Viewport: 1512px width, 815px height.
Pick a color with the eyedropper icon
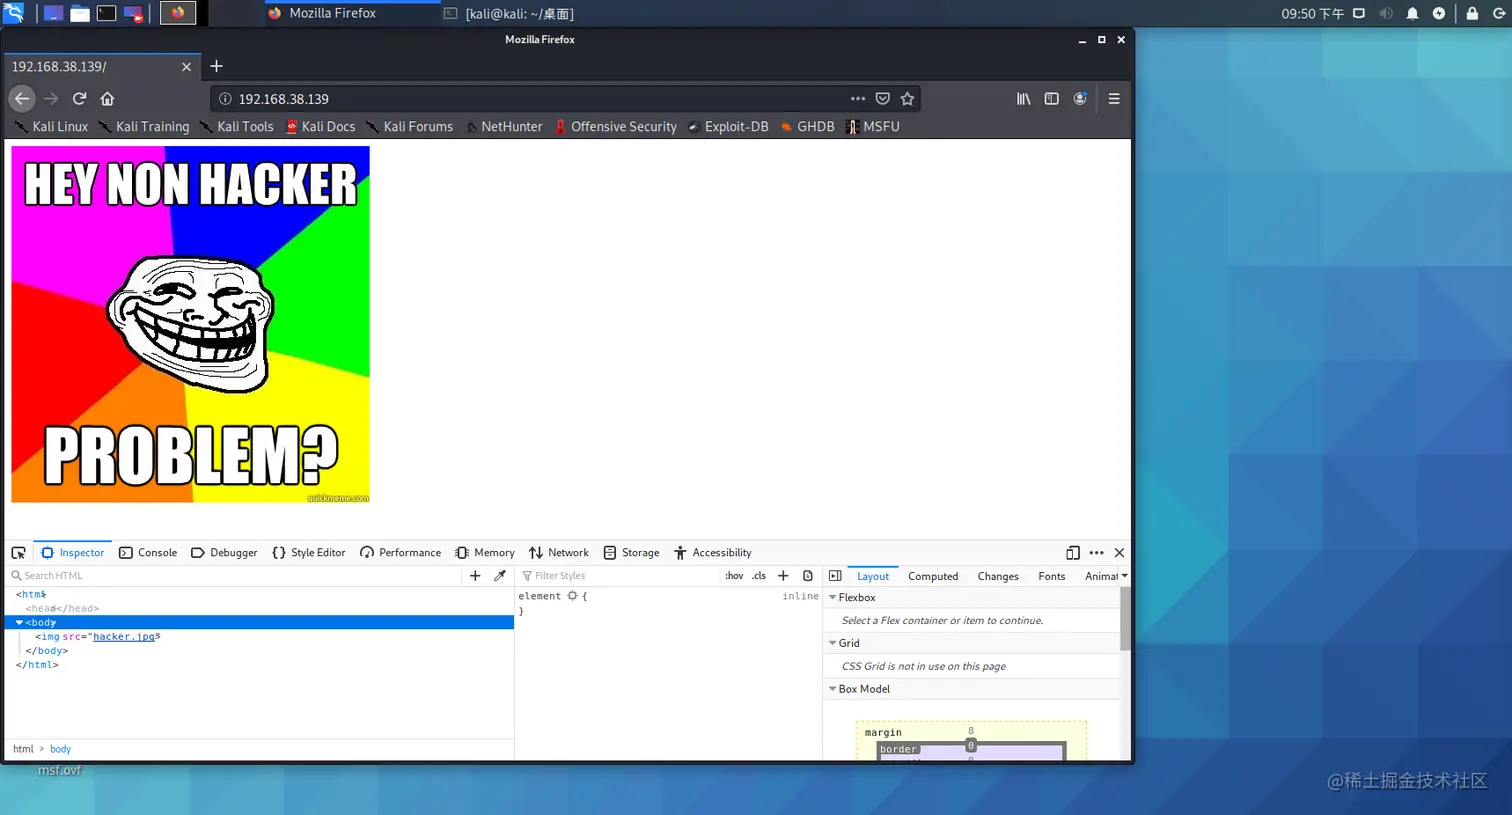tap(500, 576)
